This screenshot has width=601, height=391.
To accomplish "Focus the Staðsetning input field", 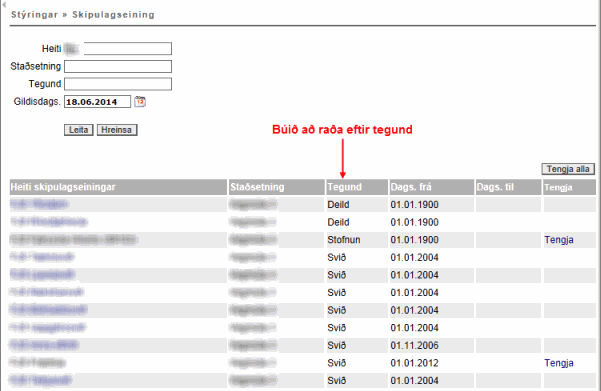I will tap(118, 66).
